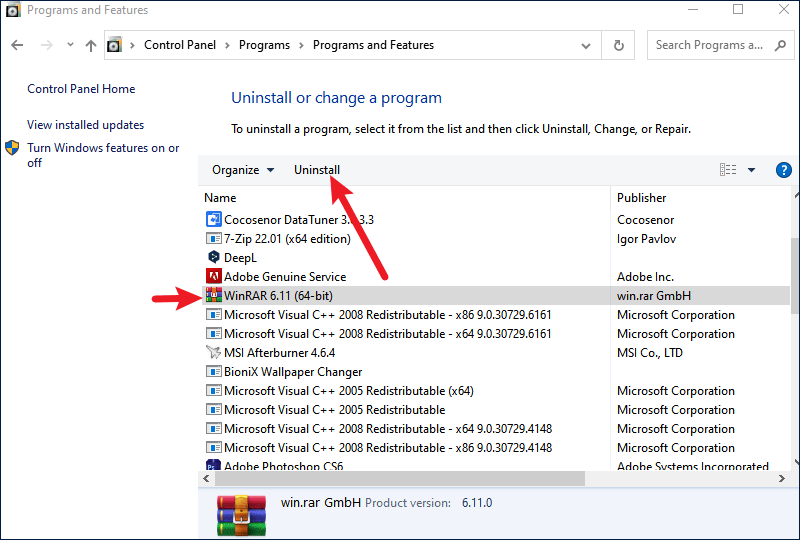The height and width of the screenshot is (540, 800).
Task: Click the horizontal scrollbar thumb
Action: coord(400,478)
